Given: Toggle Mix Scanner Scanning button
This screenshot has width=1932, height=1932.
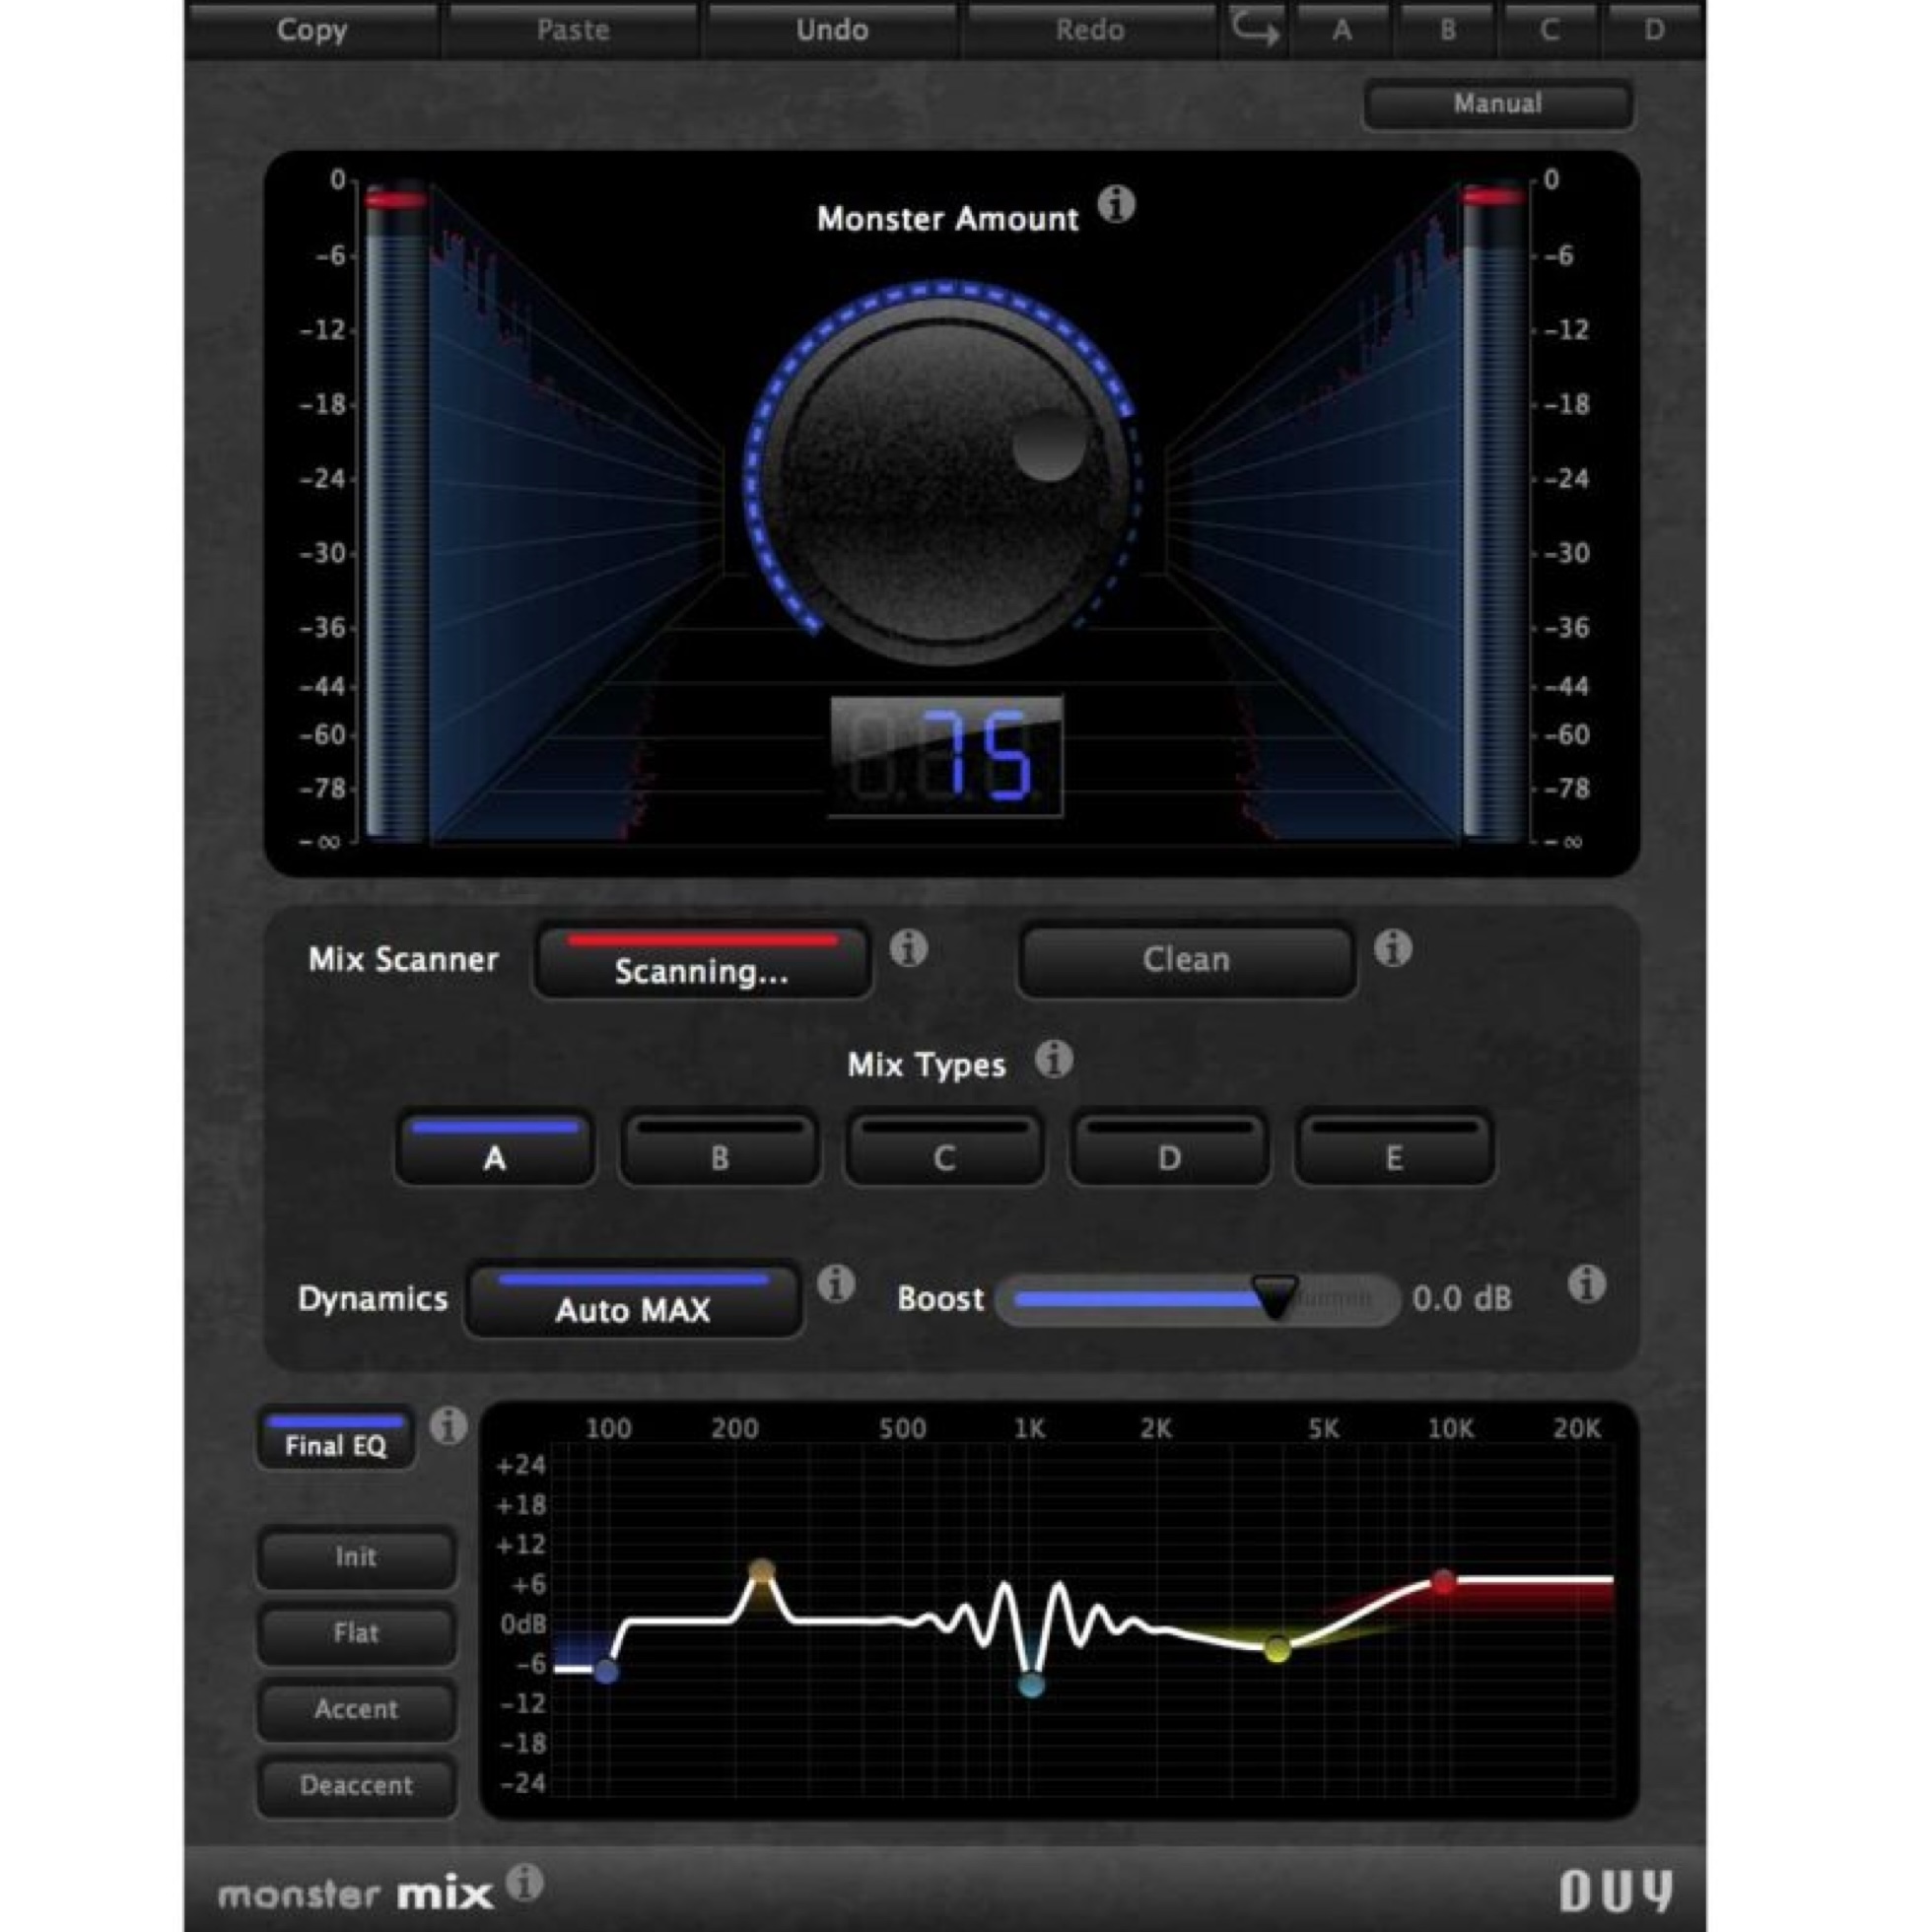Looking at the screenshot, I should pos(702,961).
